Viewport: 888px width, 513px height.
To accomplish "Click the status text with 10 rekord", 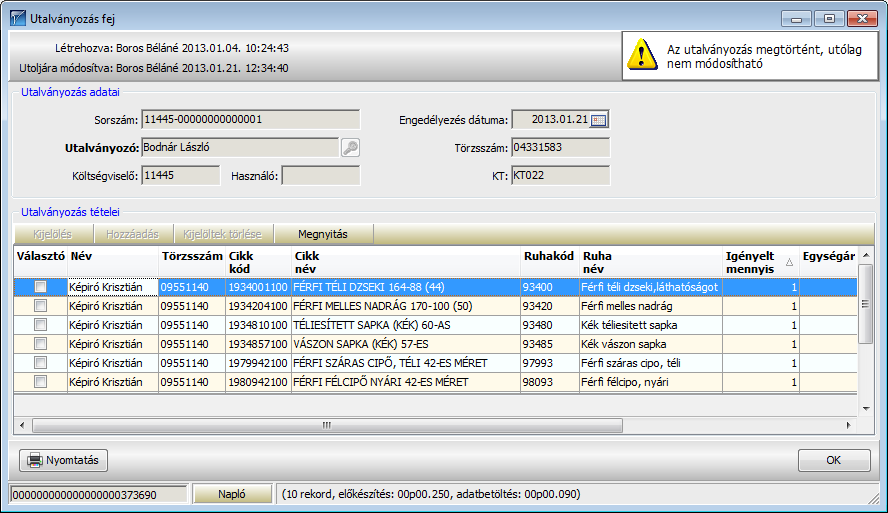I will (431, 494).
